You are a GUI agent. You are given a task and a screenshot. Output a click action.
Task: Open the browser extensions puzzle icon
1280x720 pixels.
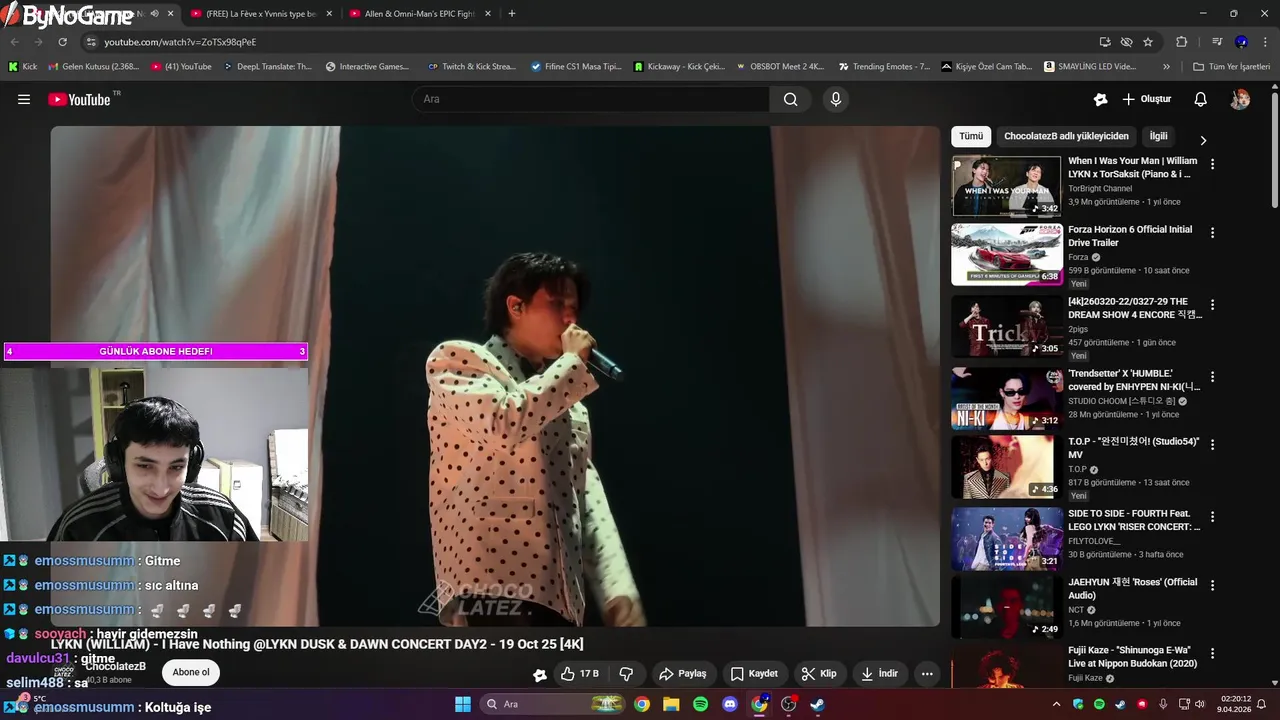tap(1182, 42)
